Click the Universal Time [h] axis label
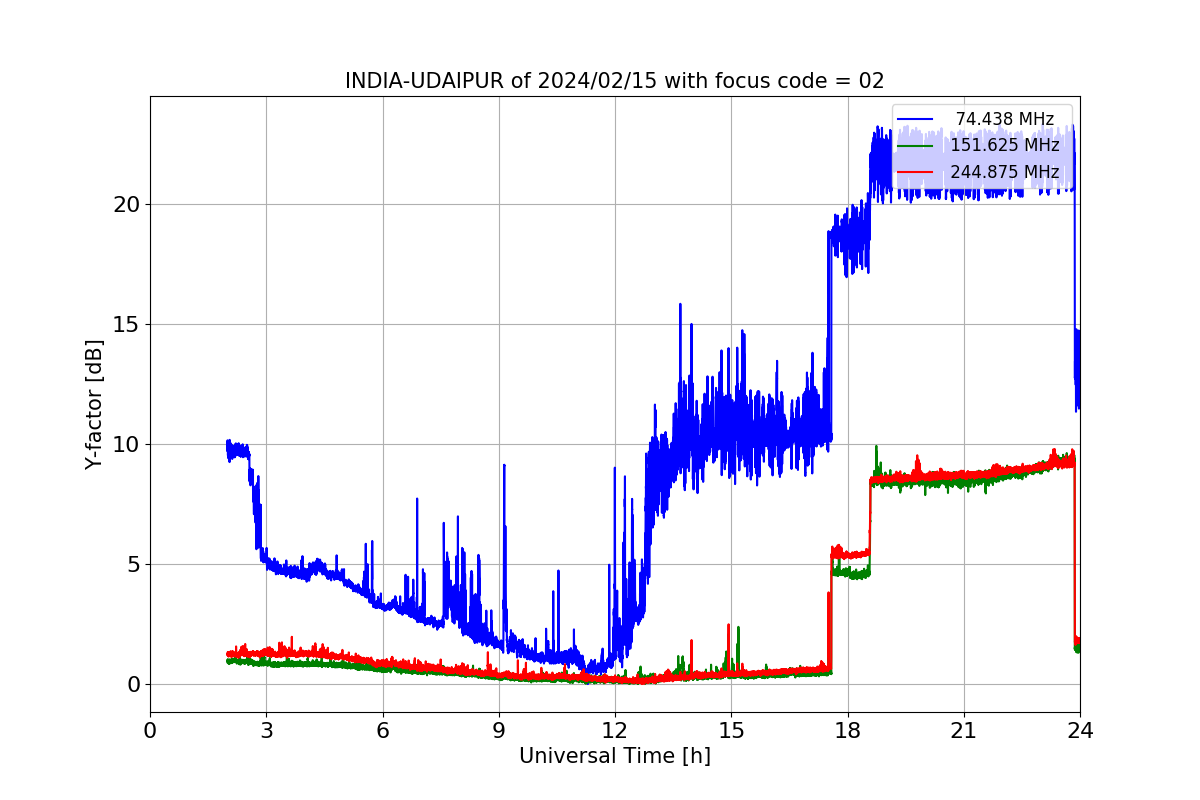Viewport: 1200px width, 800px height. point(615,756)
